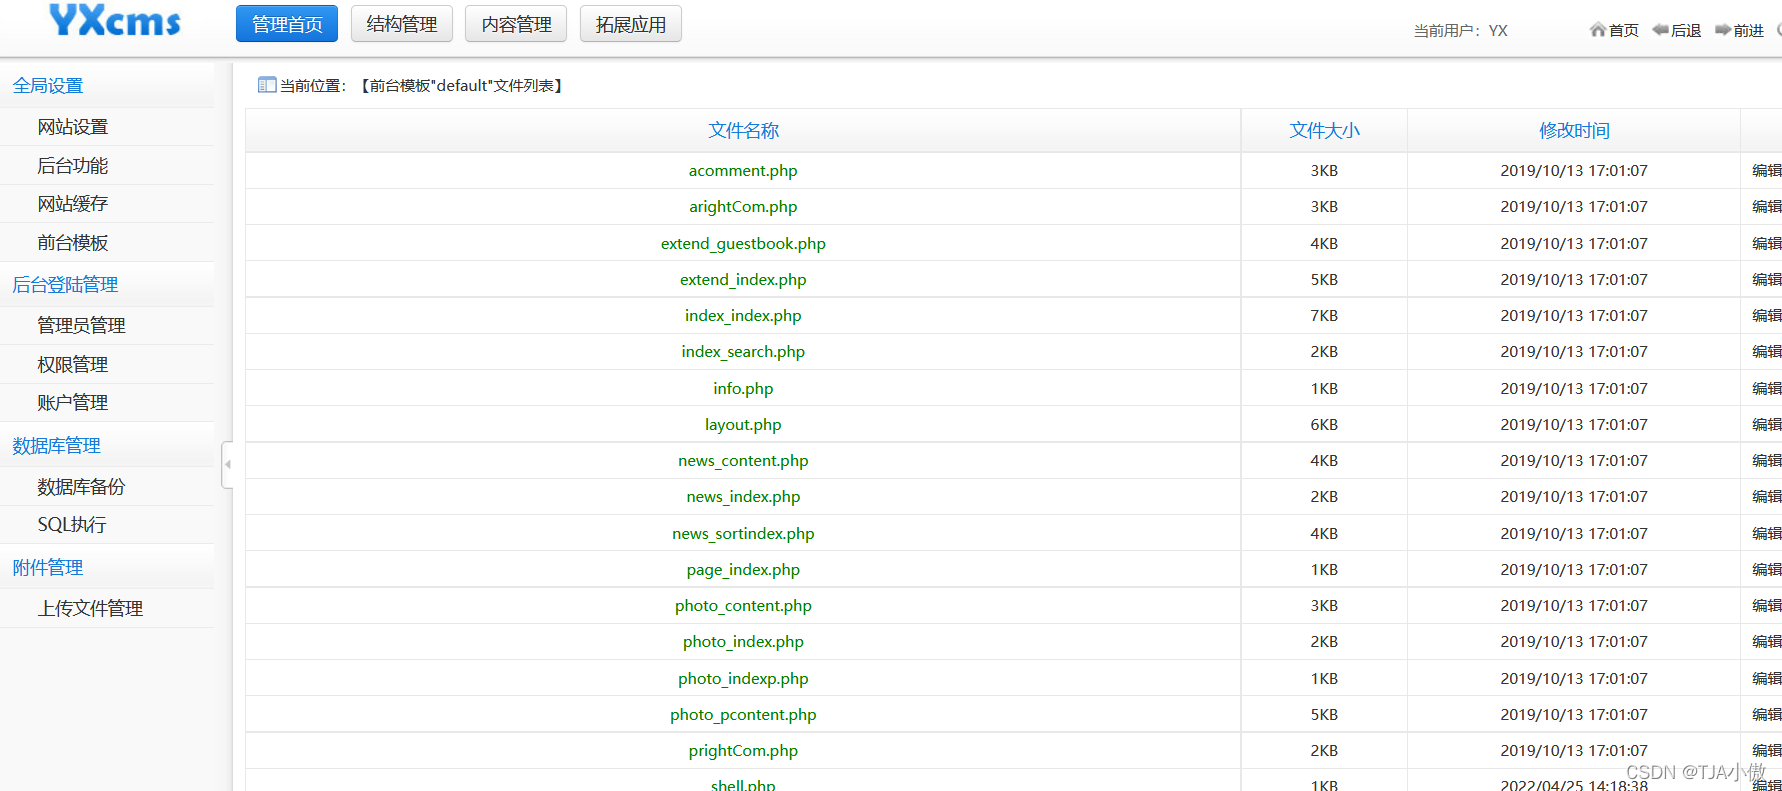Click the 7KB size cell of index_index.php
The height and width of the screenshot is (791, 1782).
[1324, 316]
